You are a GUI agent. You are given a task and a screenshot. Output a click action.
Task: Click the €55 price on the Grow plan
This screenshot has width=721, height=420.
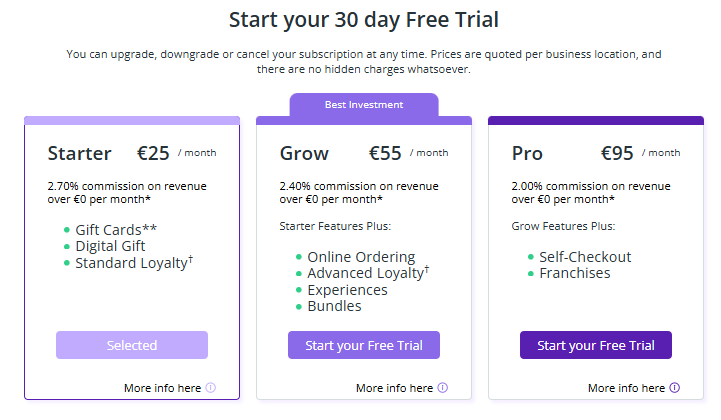[x=385, y=154]
